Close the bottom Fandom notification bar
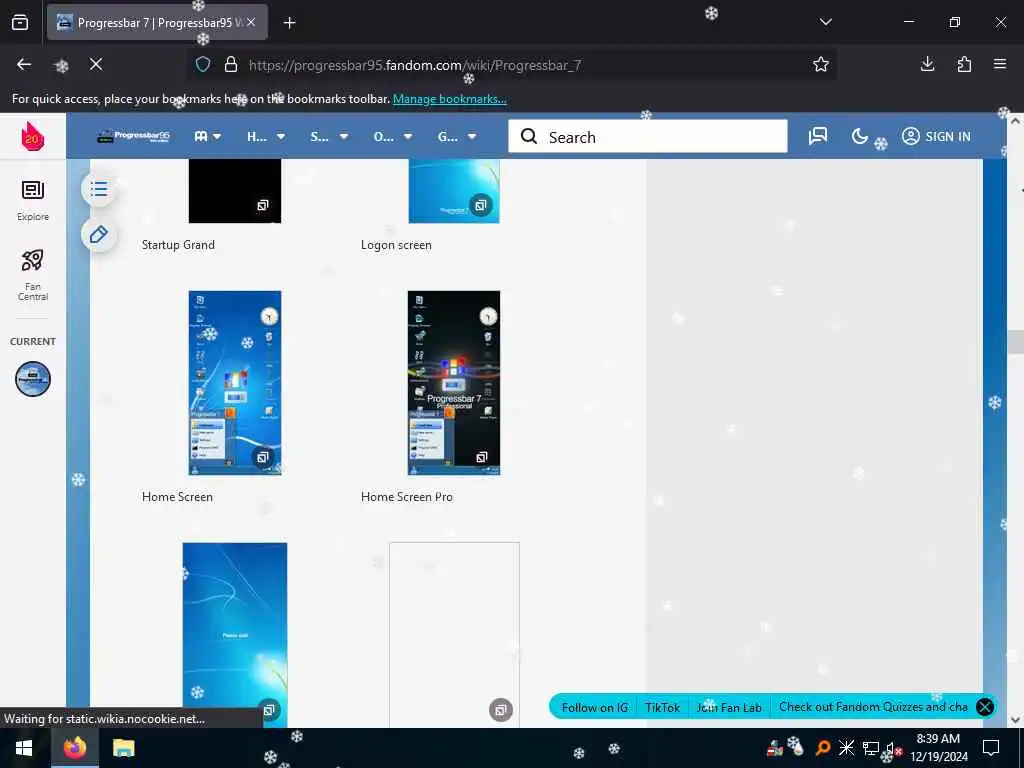 tap(985, 707)
